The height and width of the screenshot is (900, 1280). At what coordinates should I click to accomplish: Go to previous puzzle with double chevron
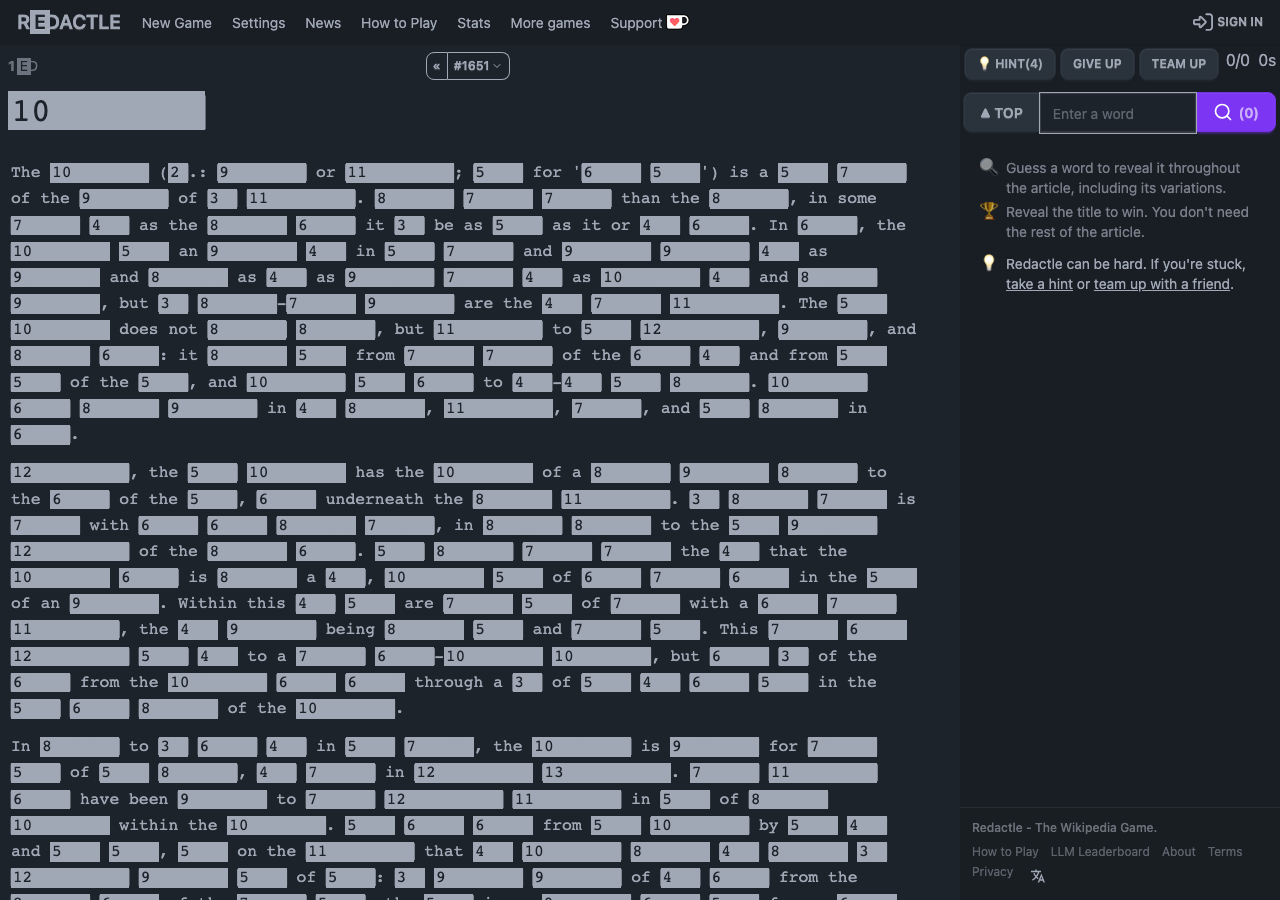click(x=437, y=66)
